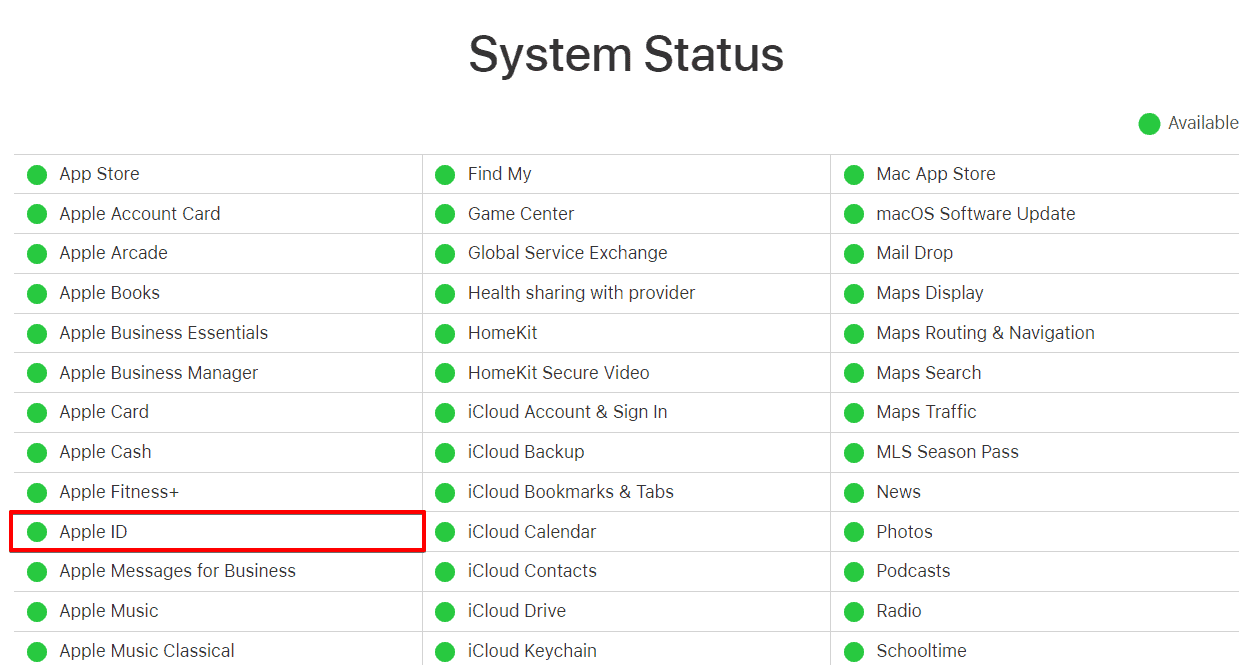
Task: Click the status icon beside Photos
Action: pyautogui.click(x=854, y=532)
